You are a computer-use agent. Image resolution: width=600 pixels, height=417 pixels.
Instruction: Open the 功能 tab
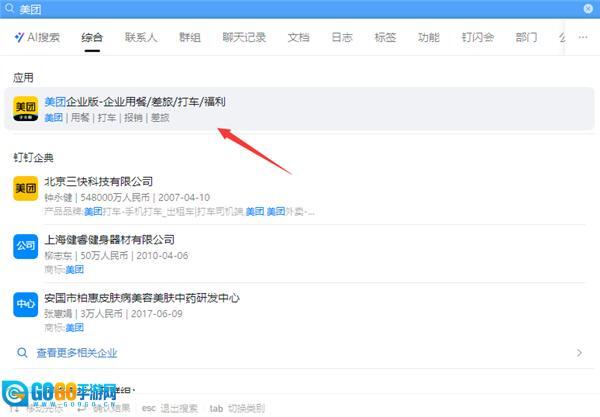[x=428, y=38]
